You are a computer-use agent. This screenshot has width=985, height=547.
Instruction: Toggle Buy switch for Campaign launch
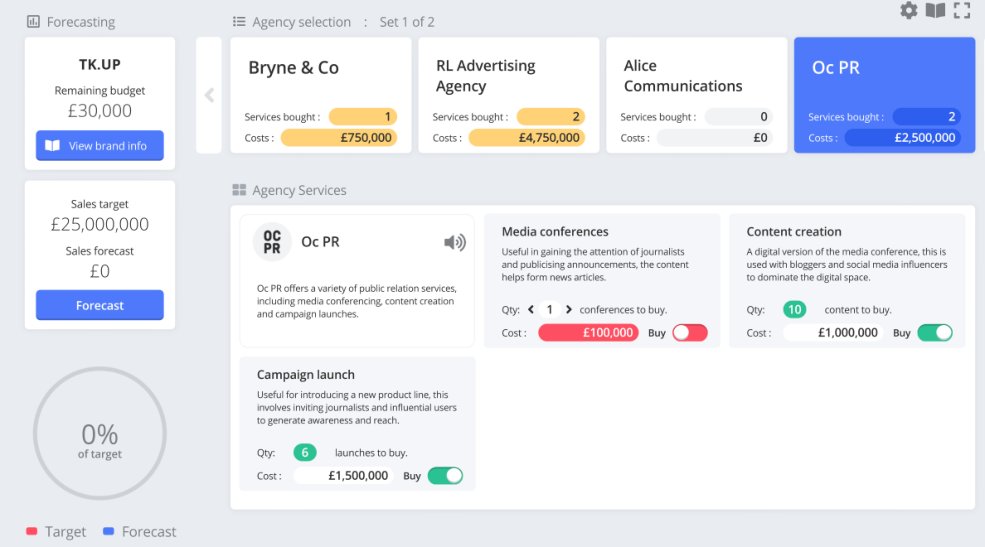tap(445, 476)
